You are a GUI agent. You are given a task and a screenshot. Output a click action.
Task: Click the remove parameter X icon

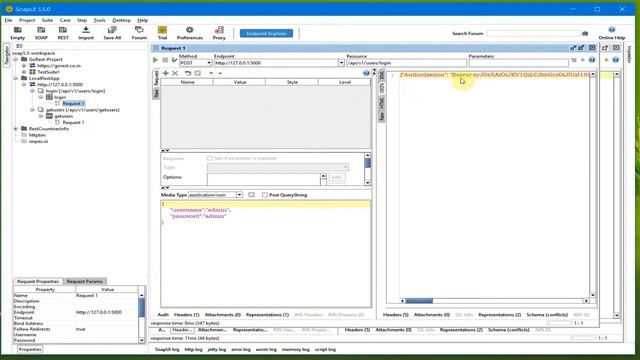[x=175, y=73]
